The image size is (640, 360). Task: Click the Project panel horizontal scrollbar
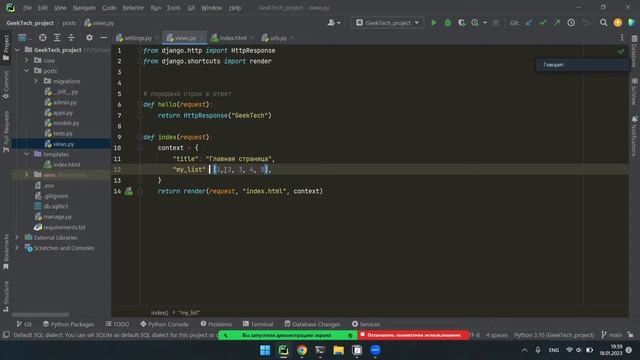click(40, 315)
